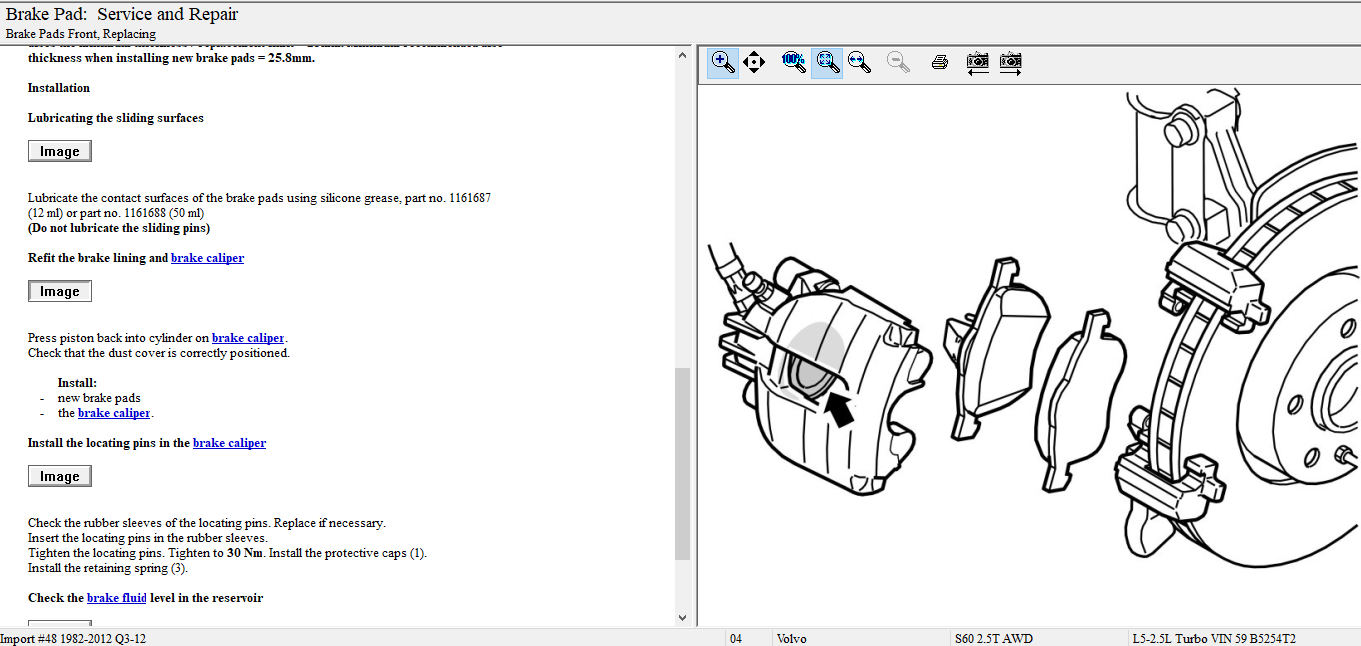This screenshot has height=646, width=1361.
Task: Click brake caliper link in the Install list
Action: coord(114,413)
